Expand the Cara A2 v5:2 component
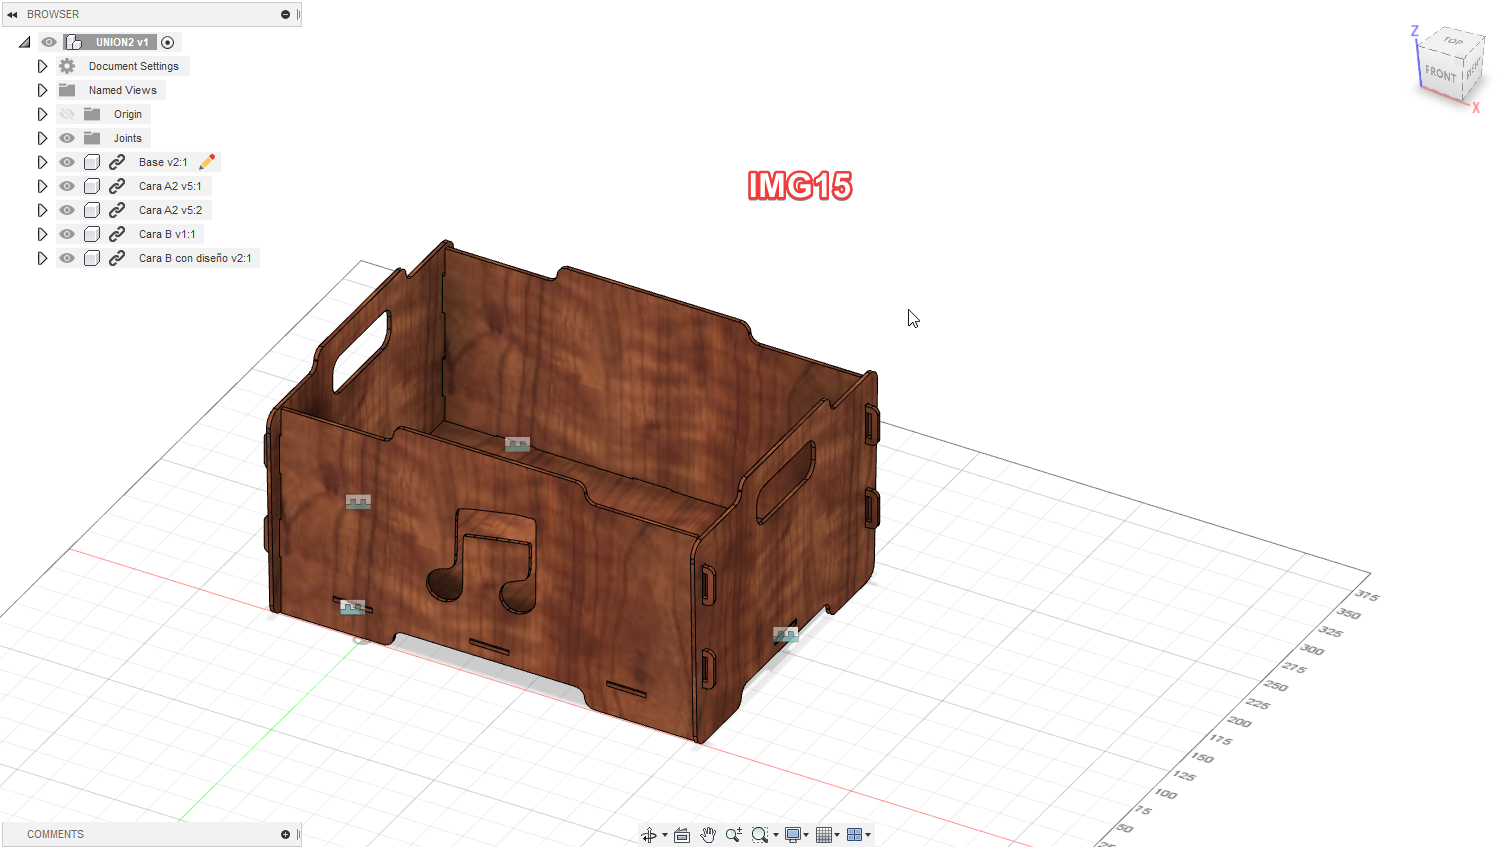1499x847 pixels. [x=42, y=210]
